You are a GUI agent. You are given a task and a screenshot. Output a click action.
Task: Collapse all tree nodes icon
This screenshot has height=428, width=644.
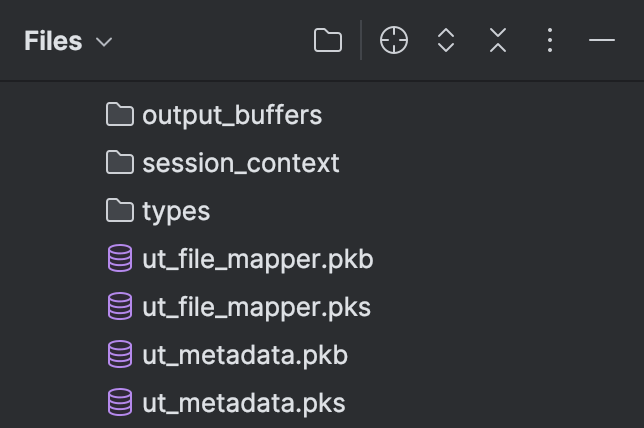pos(497,40)
